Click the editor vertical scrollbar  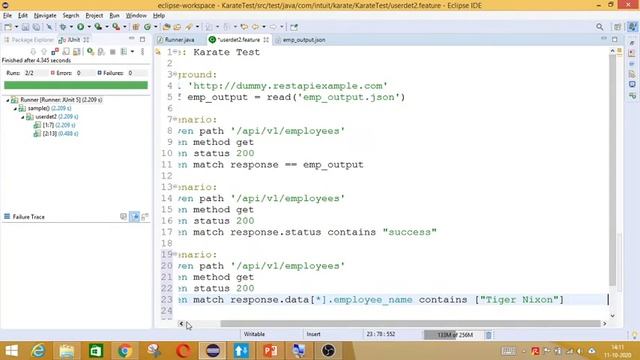pos(612,170)
